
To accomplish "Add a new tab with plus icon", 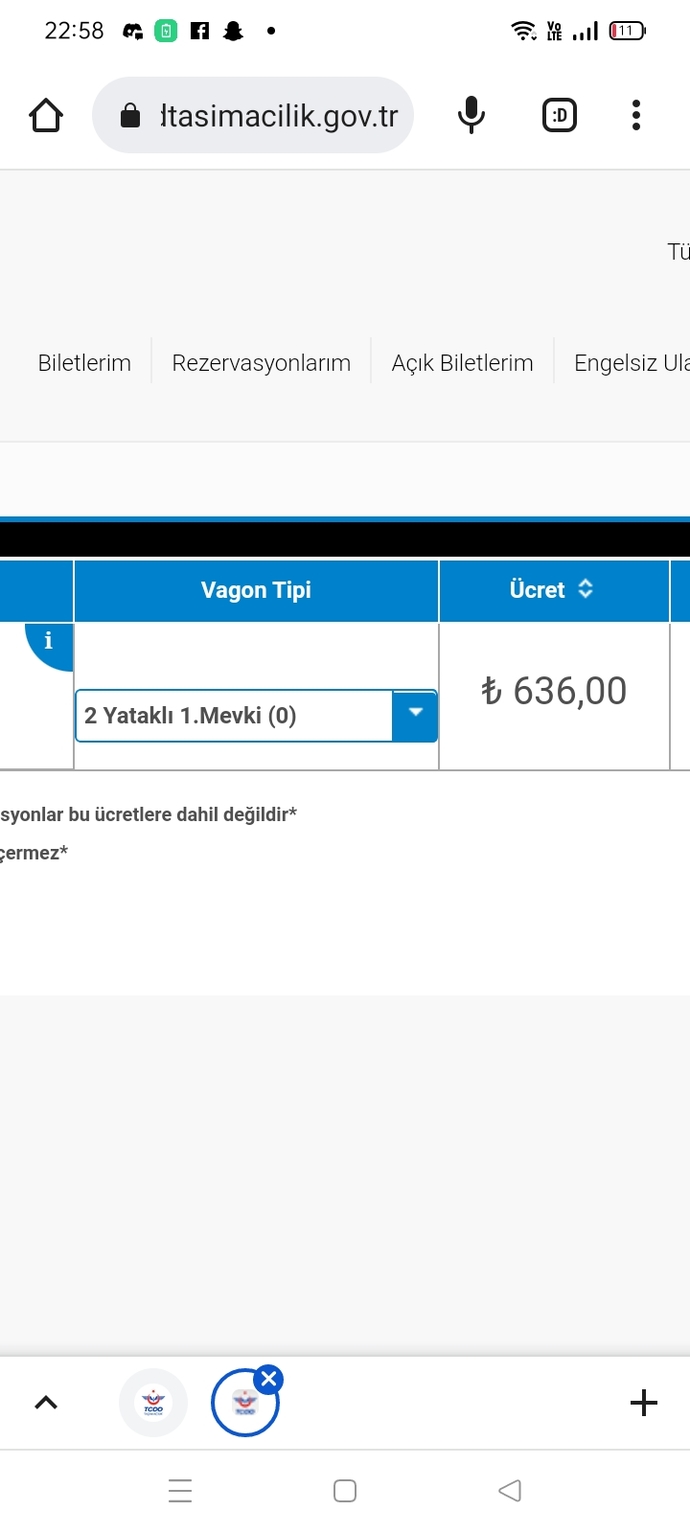I will click(x=644, y=1403).
